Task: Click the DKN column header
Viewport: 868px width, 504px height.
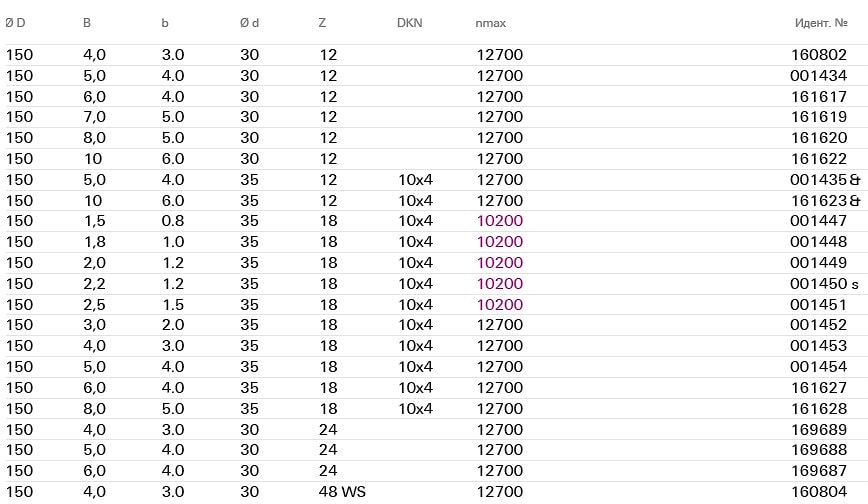Action: tap(410, 23)
